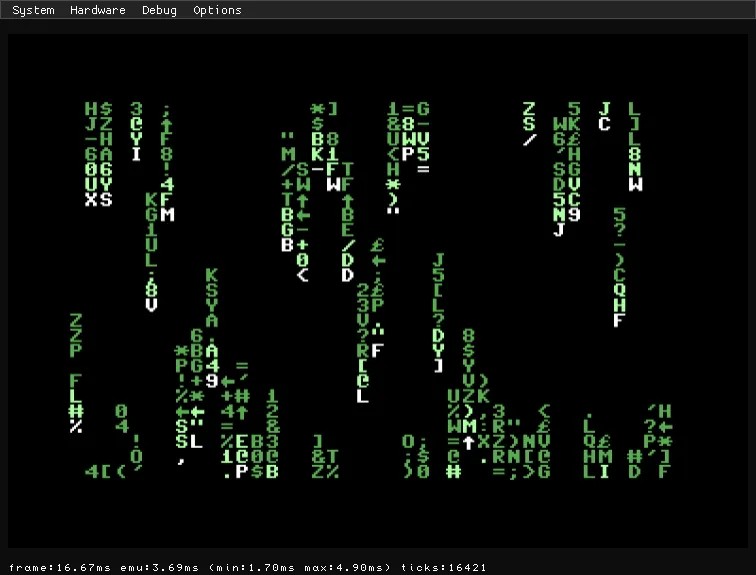Image resolution: width=756 pixels, height=575 pixels.
Task: Open the Options menu
Action: pyautogui.click(x=217, y=10)
